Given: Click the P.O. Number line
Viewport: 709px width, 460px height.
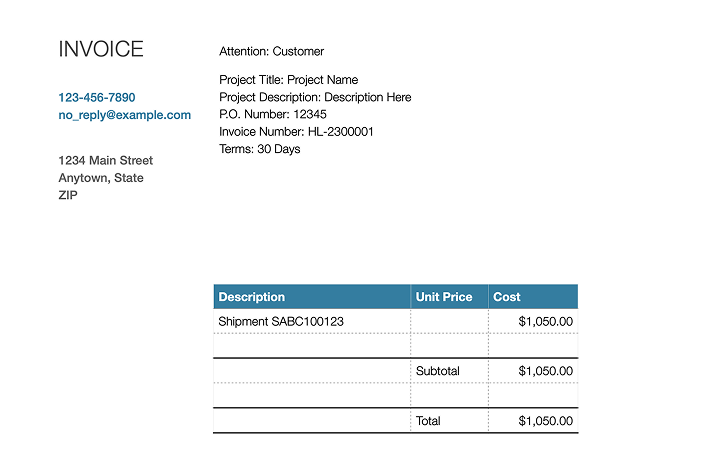Looking at the screenshot, I should (272, 114).
